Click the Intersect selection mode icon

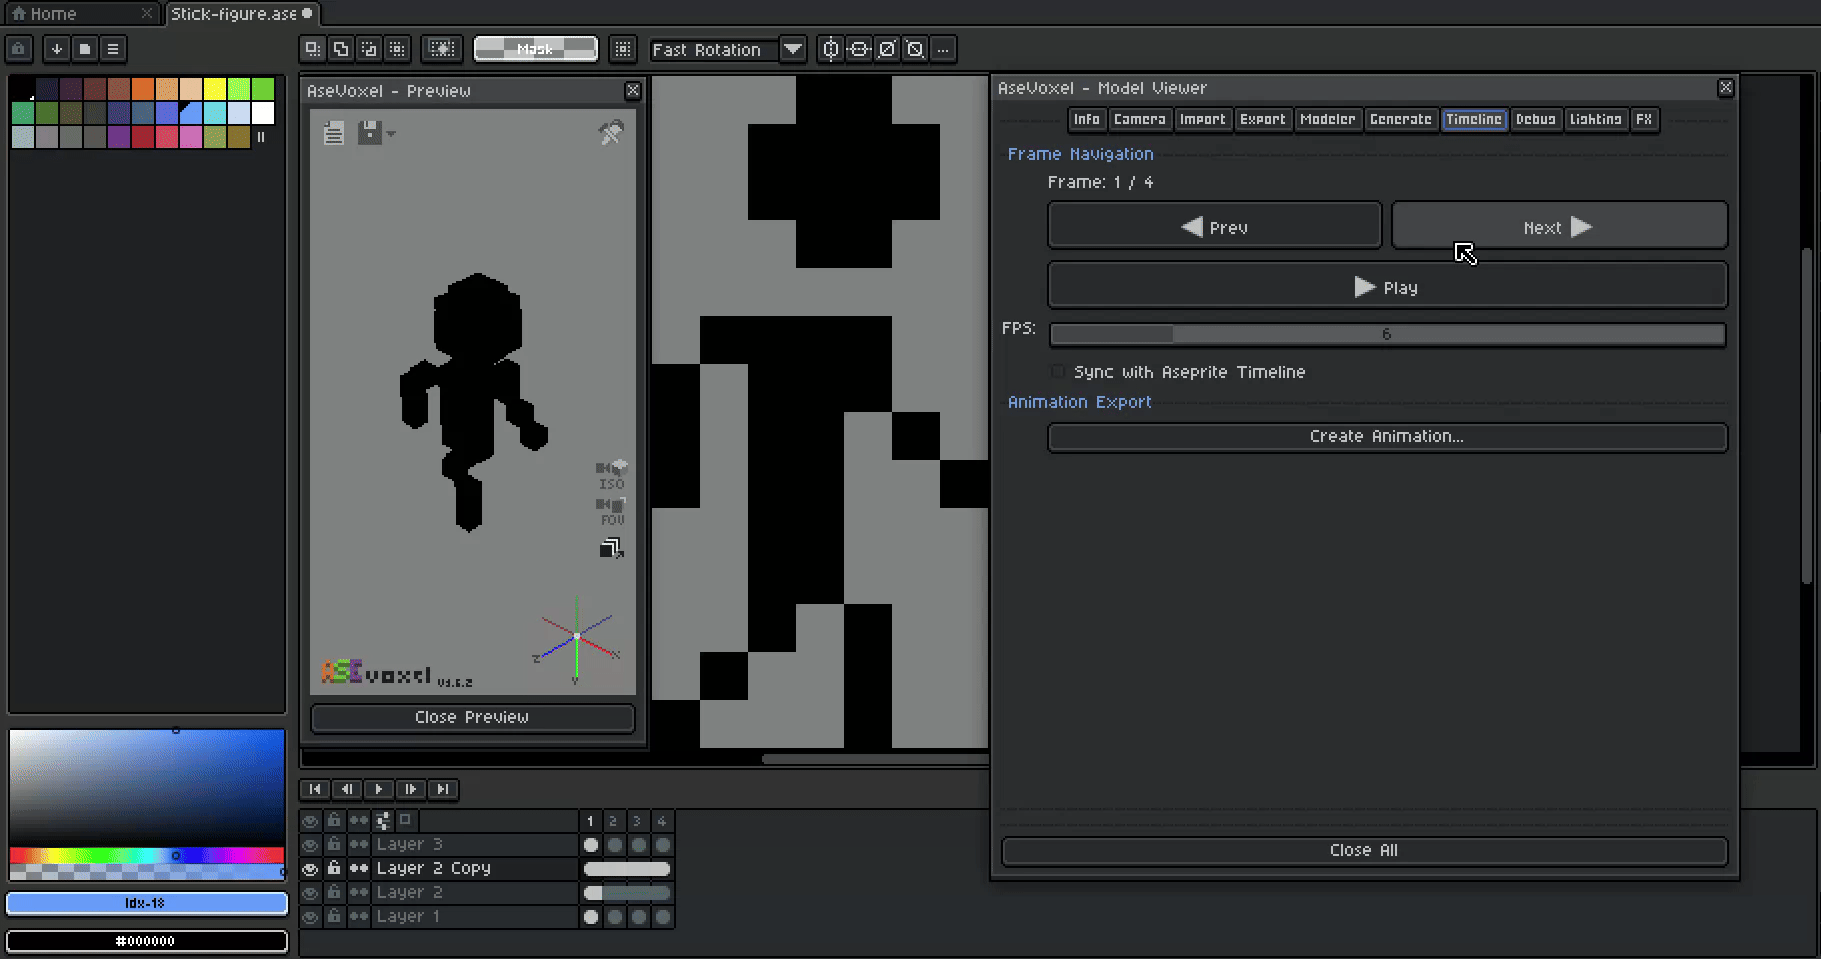397,49
